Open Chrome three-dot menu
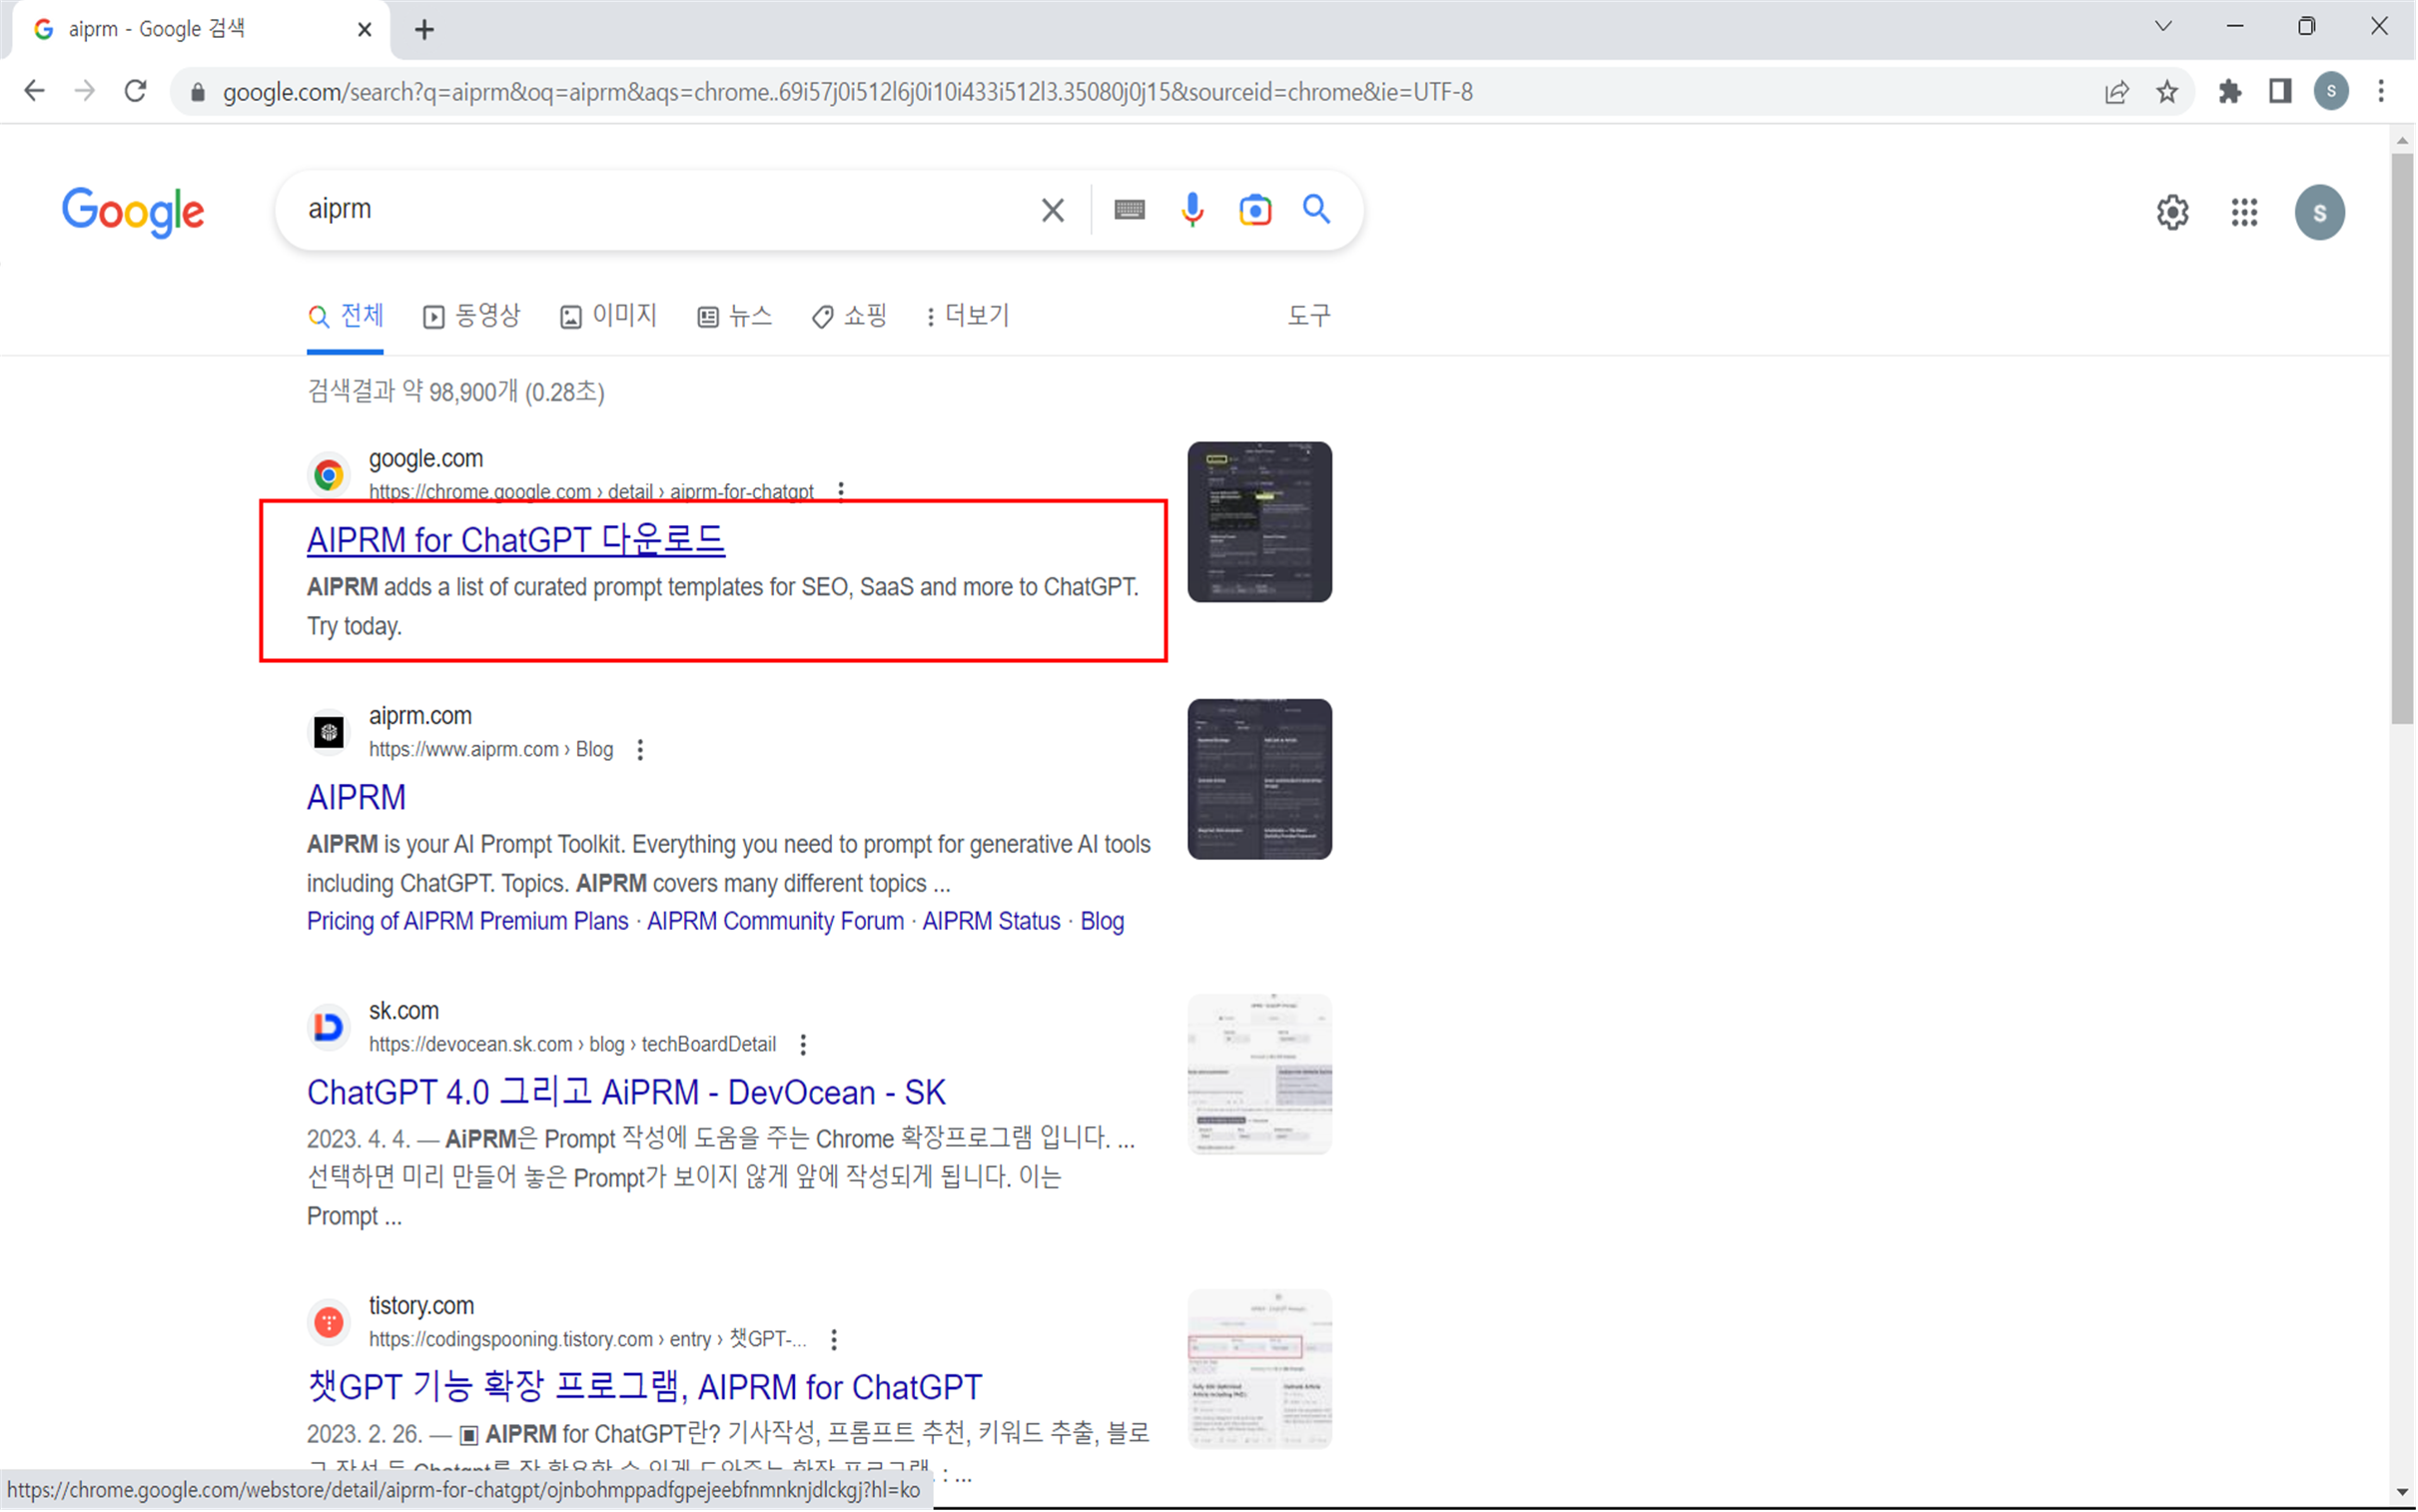This screenshot has width=2418, height=1512. [2381, 92]
